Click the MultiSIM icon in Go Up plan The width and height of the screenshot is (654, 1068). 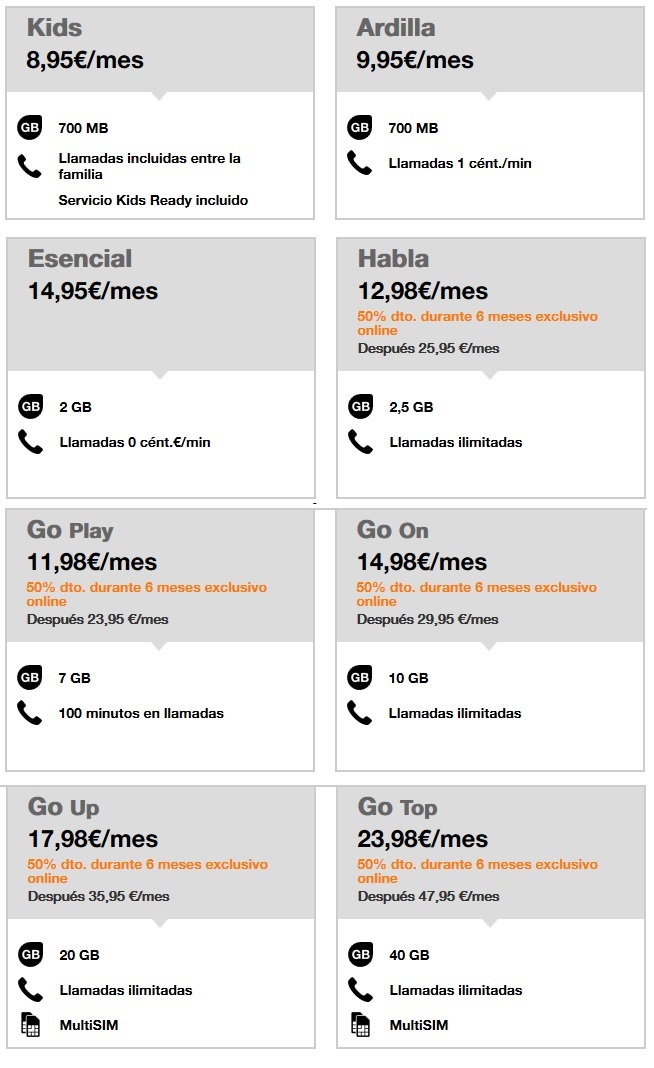click(x=30, y=1025)
